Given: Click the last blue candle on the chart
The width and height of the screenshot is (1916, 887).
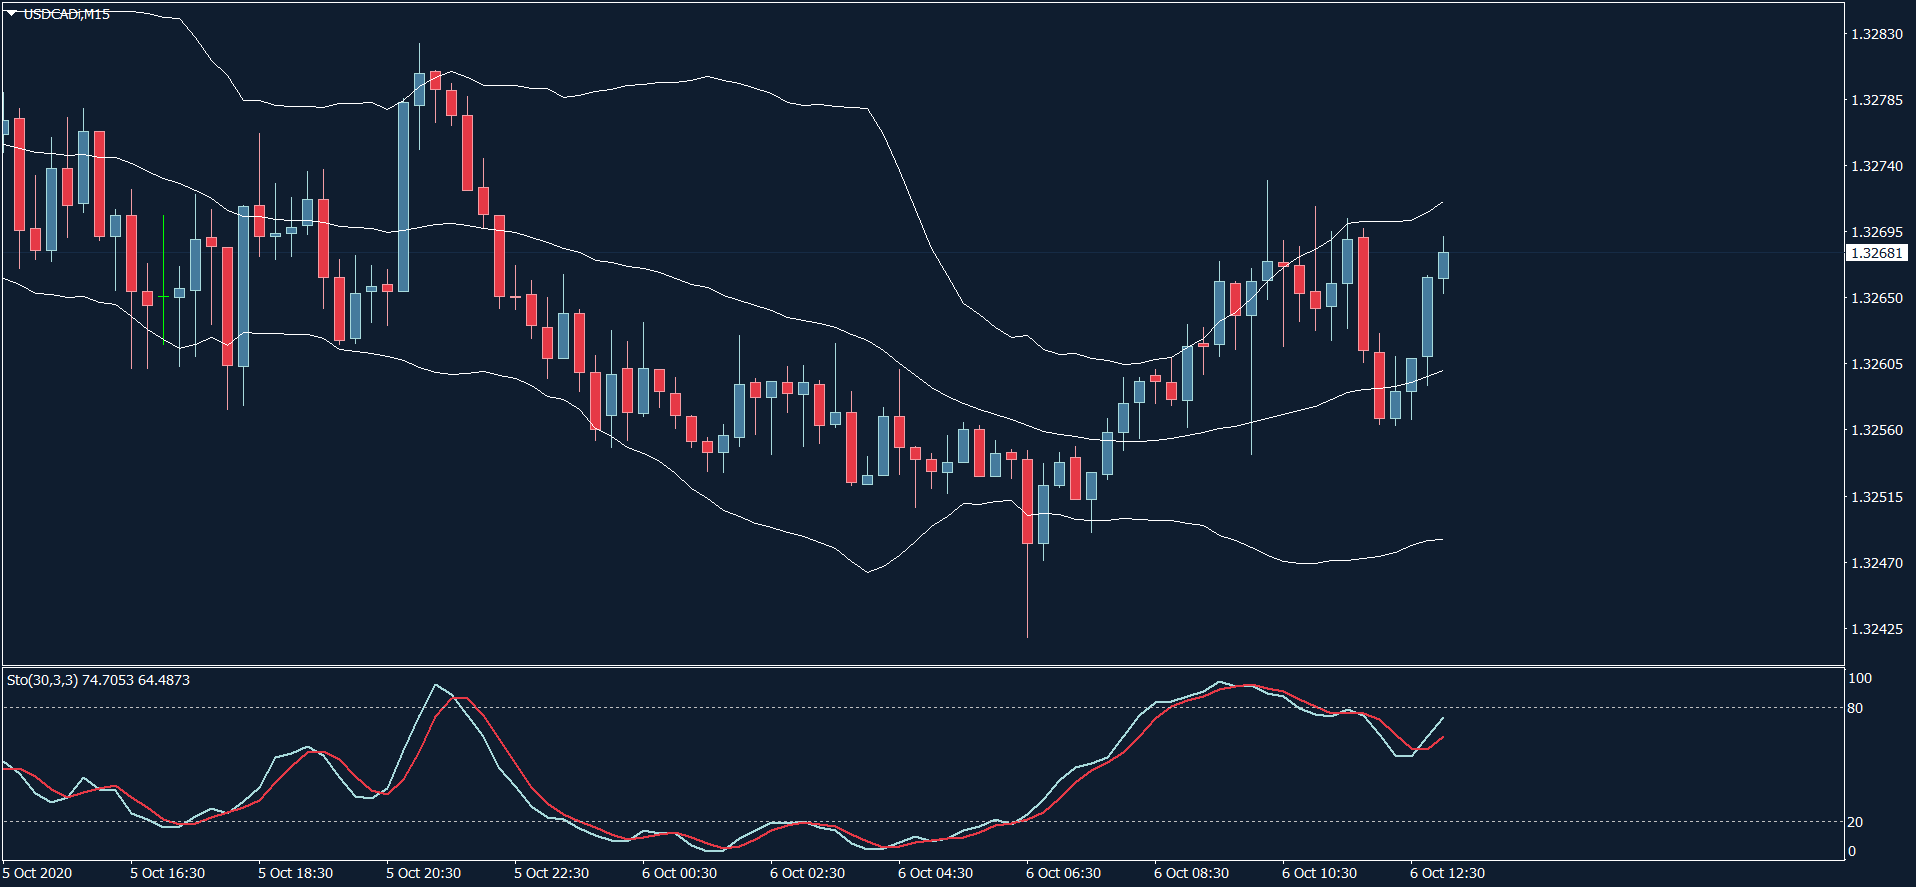Looking at the screenshot, I should point(1443,265).
